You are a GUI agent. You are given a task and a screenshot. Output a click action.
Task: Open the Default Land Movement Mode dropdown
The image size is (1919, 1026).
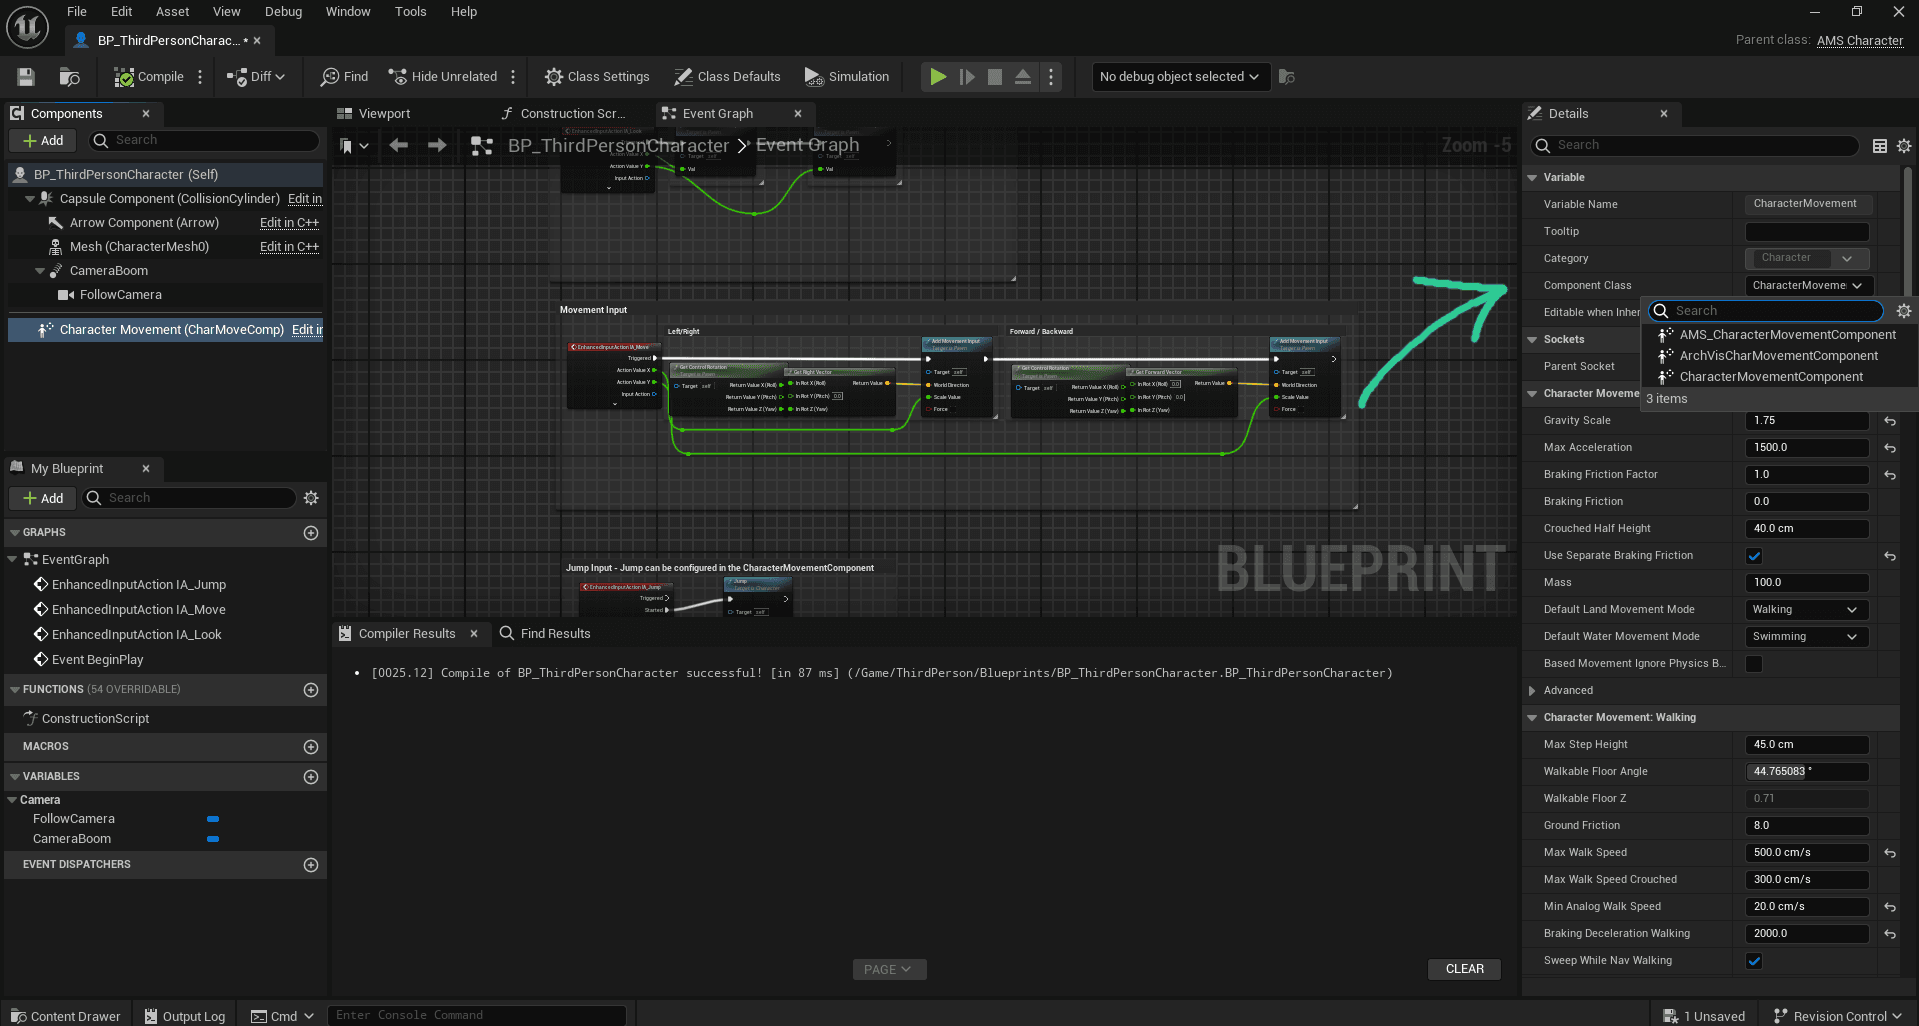pyautogui.click(x=1805, y=610)
